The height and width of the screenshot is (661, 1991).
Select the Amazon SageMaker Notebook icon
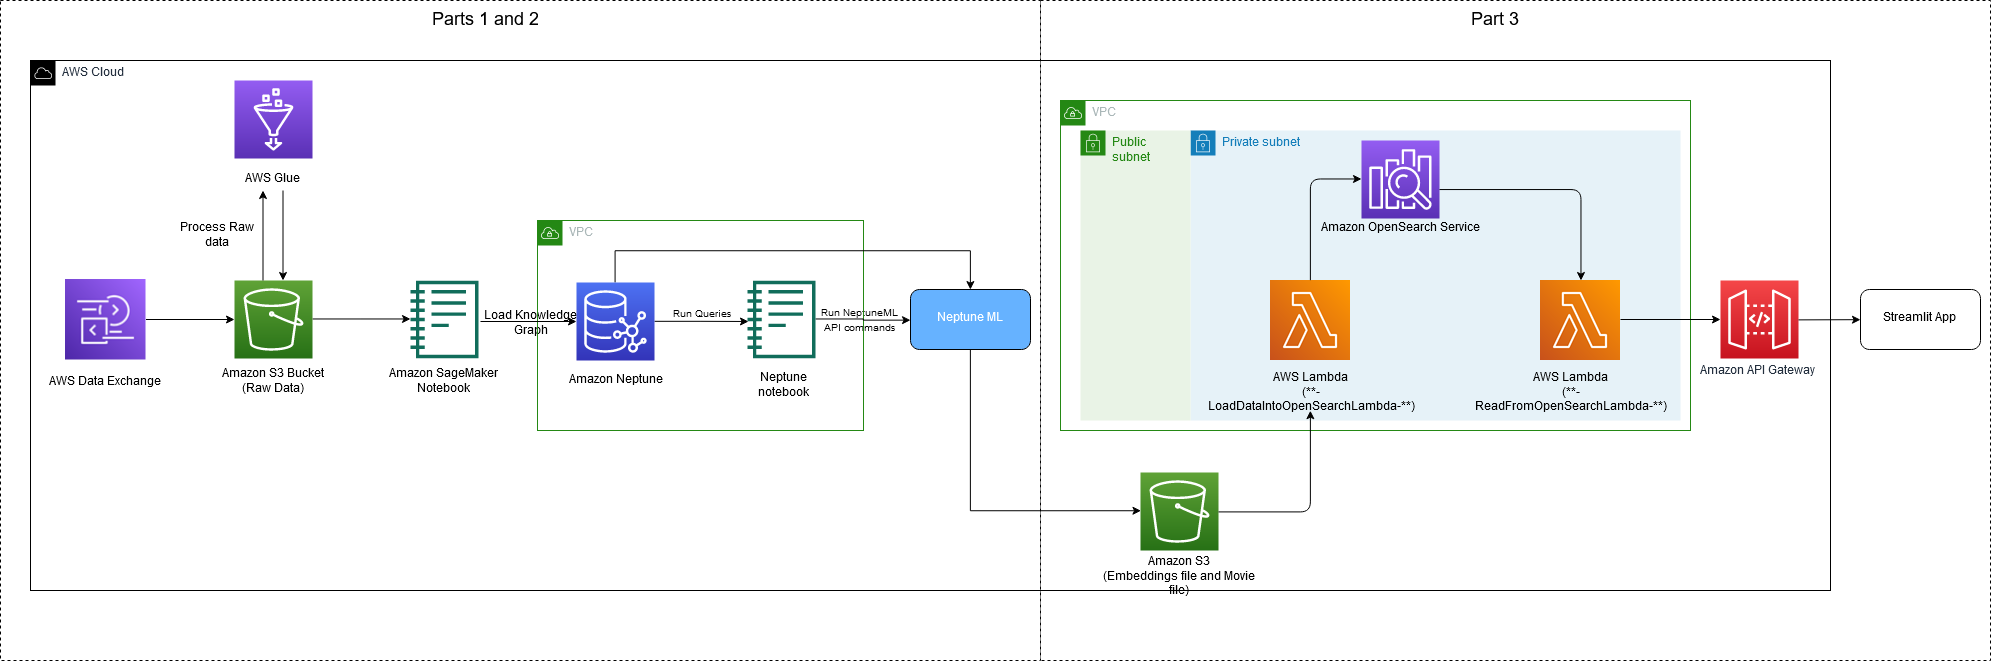[444, 319]
